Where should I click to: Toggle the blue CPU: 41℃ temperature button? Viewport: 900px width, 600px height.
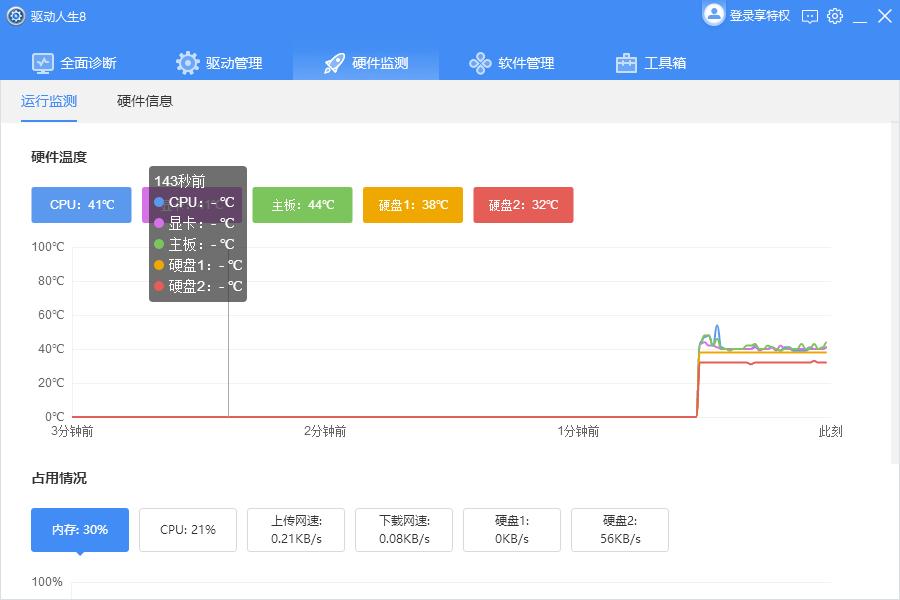point(82,204)
